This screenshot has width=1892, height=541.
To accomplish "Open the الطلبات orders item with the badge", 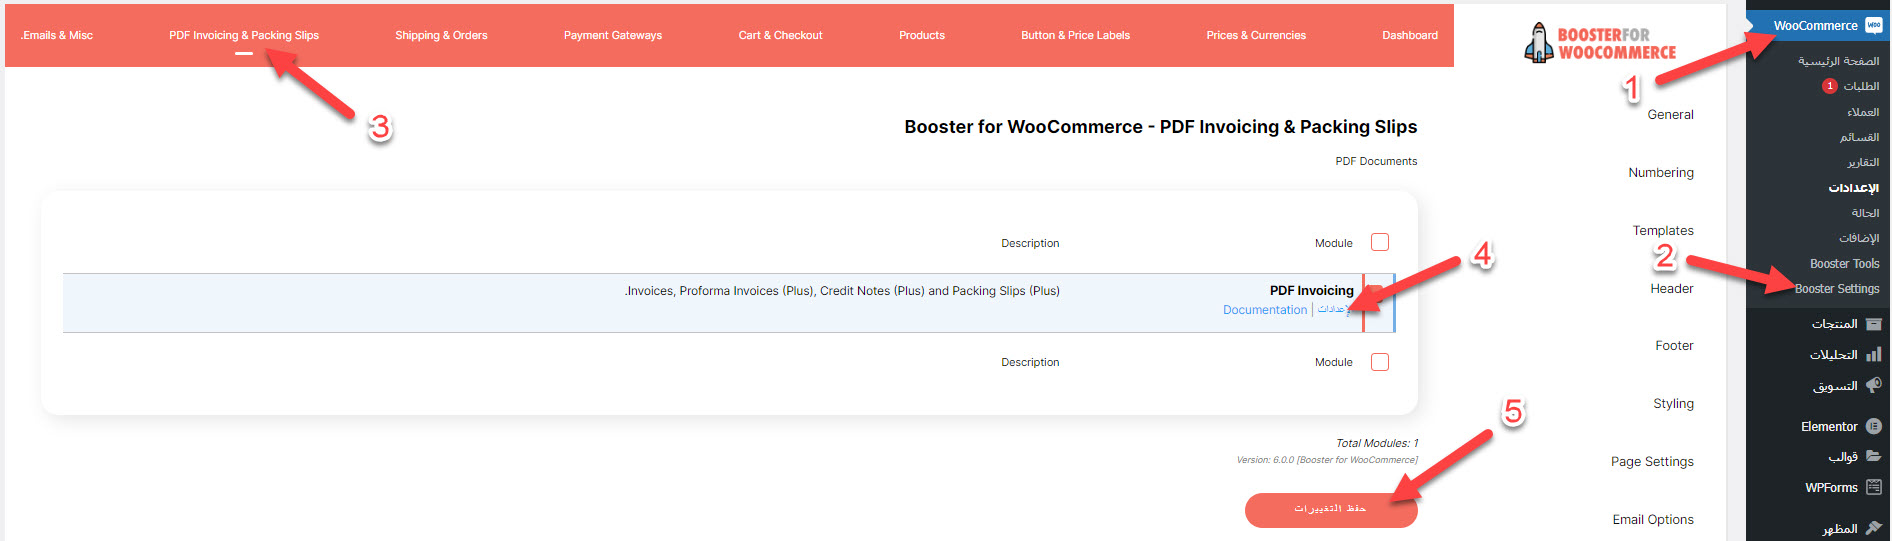I will (x=1860, y=86).
